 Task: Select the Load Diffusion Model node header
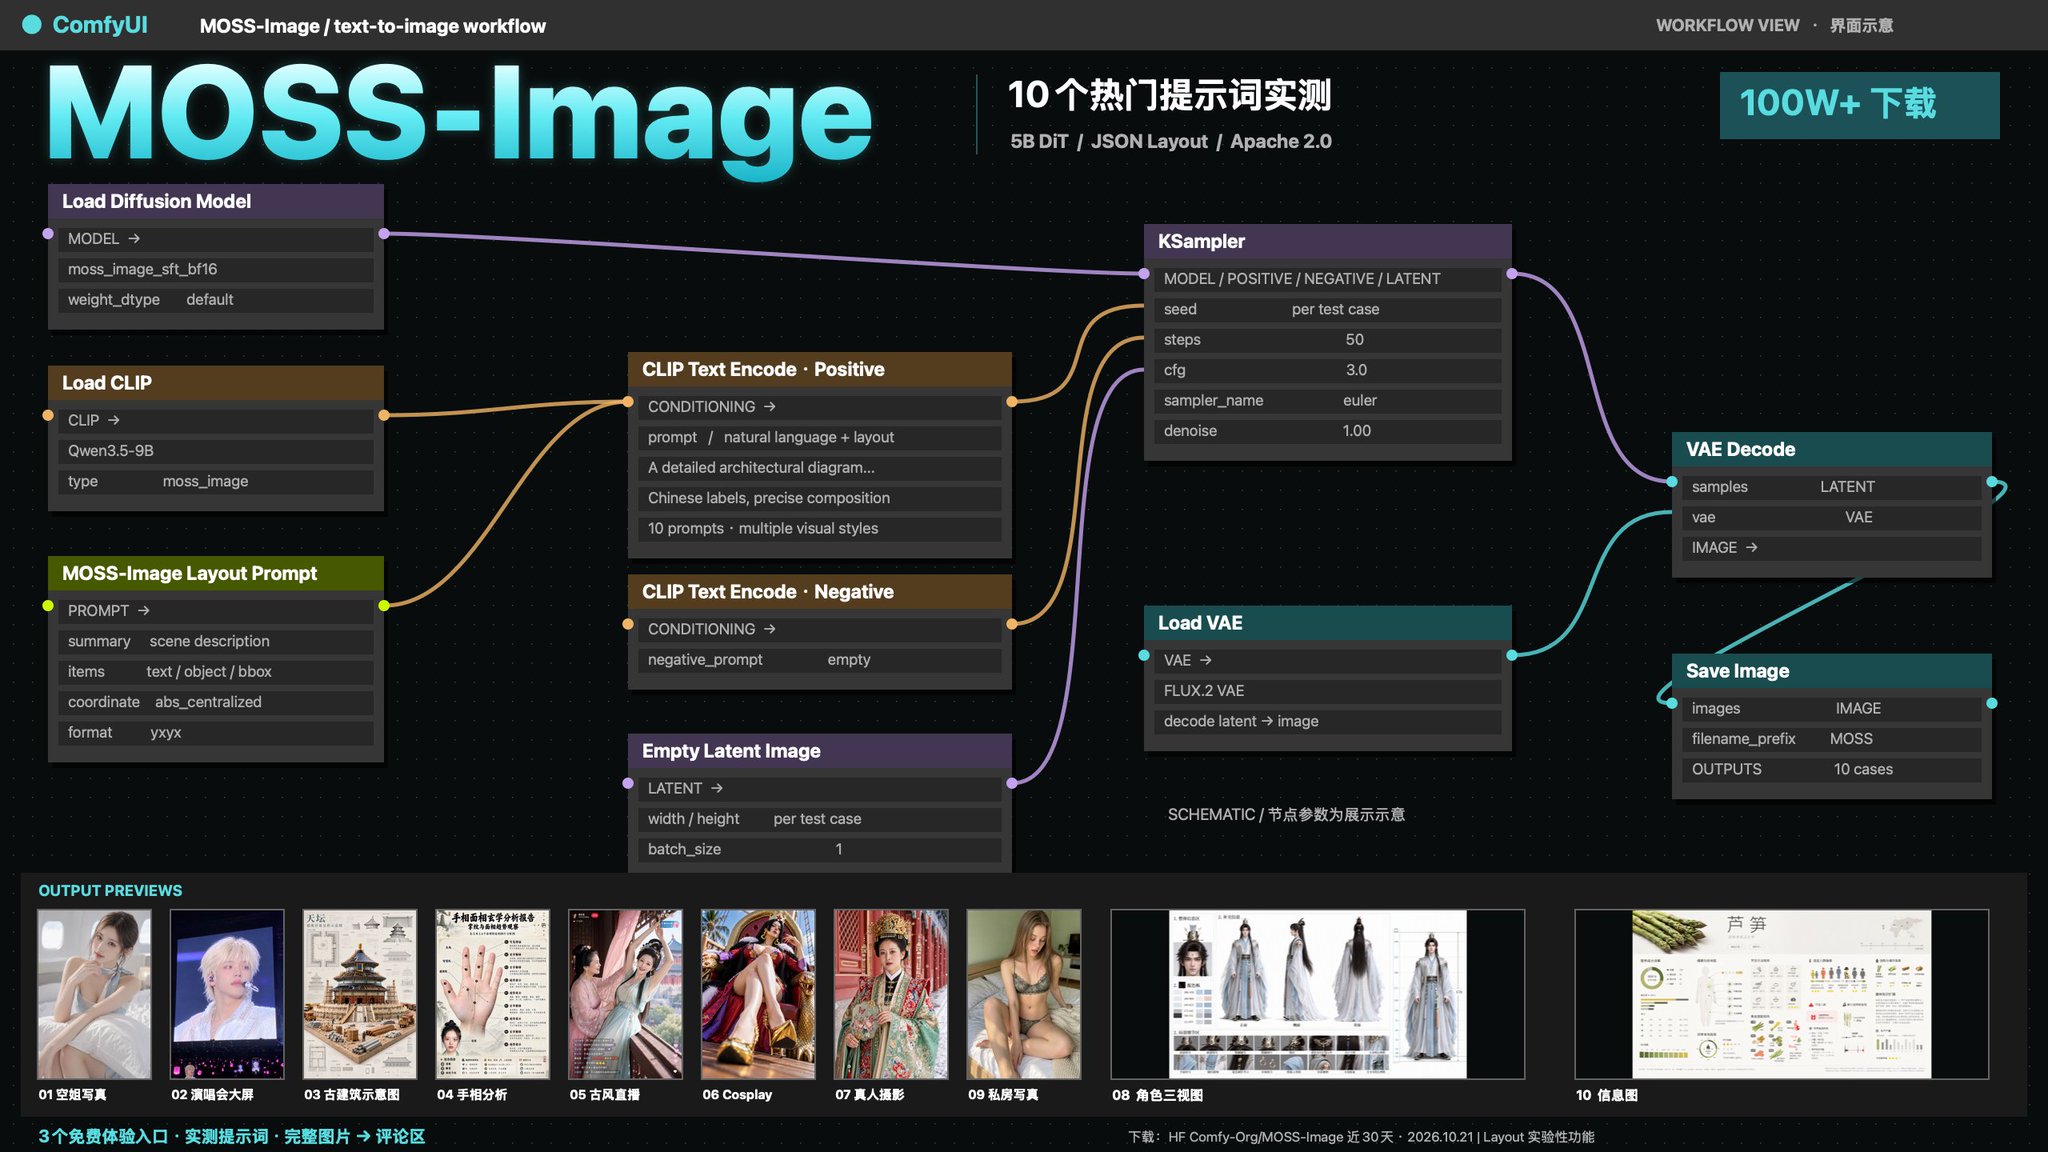[x=216, y=201]
